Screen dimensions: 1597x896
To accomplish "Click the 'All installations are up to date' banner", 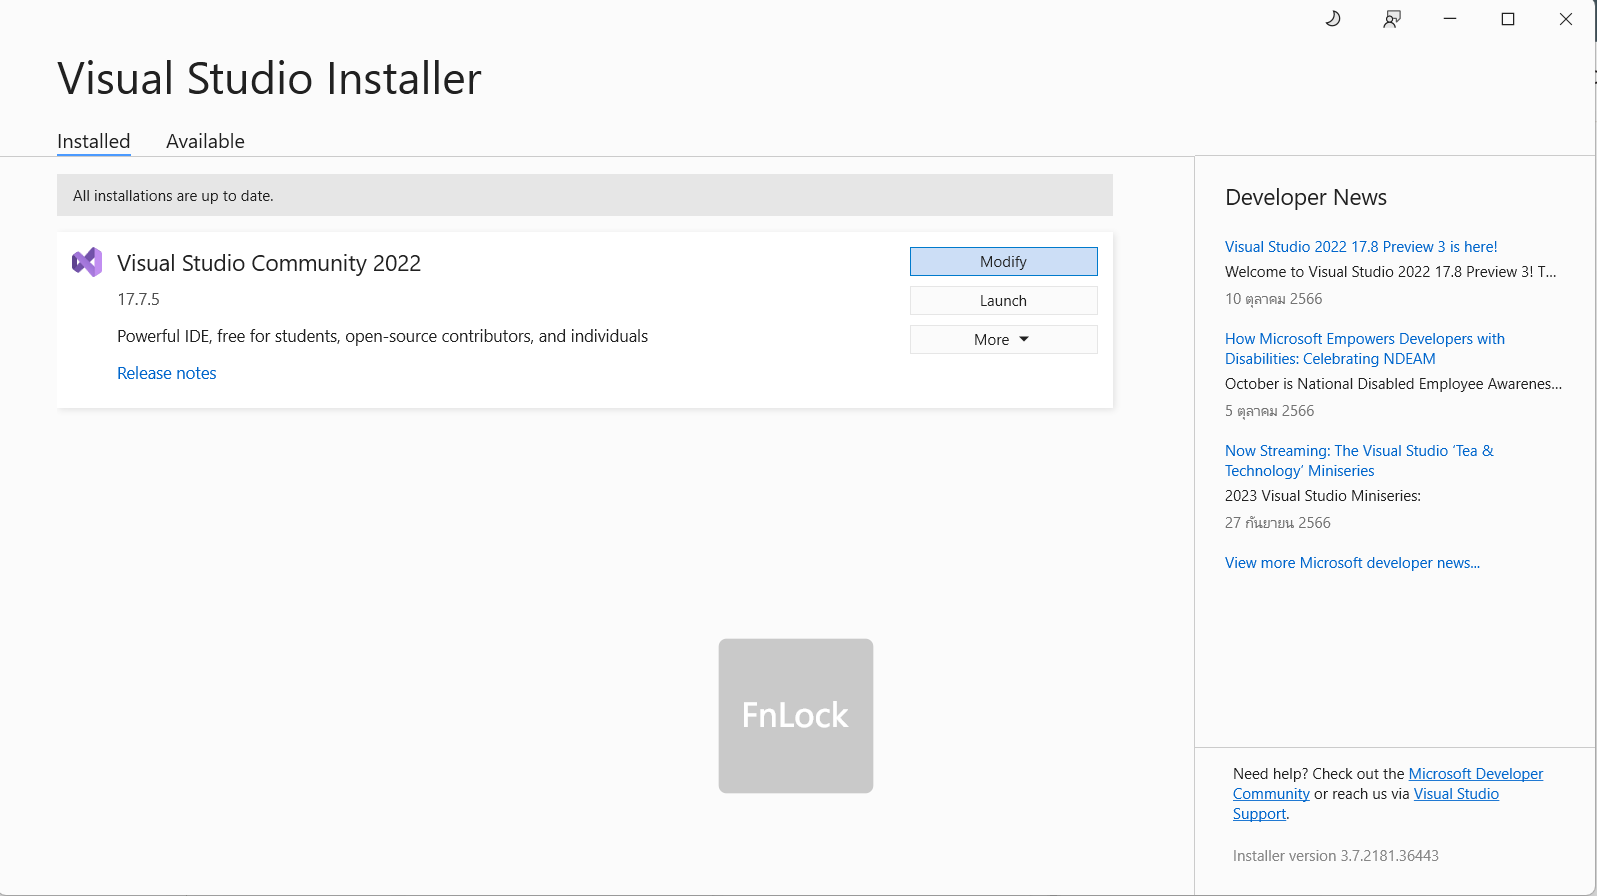I will click(x=584, y=196).
